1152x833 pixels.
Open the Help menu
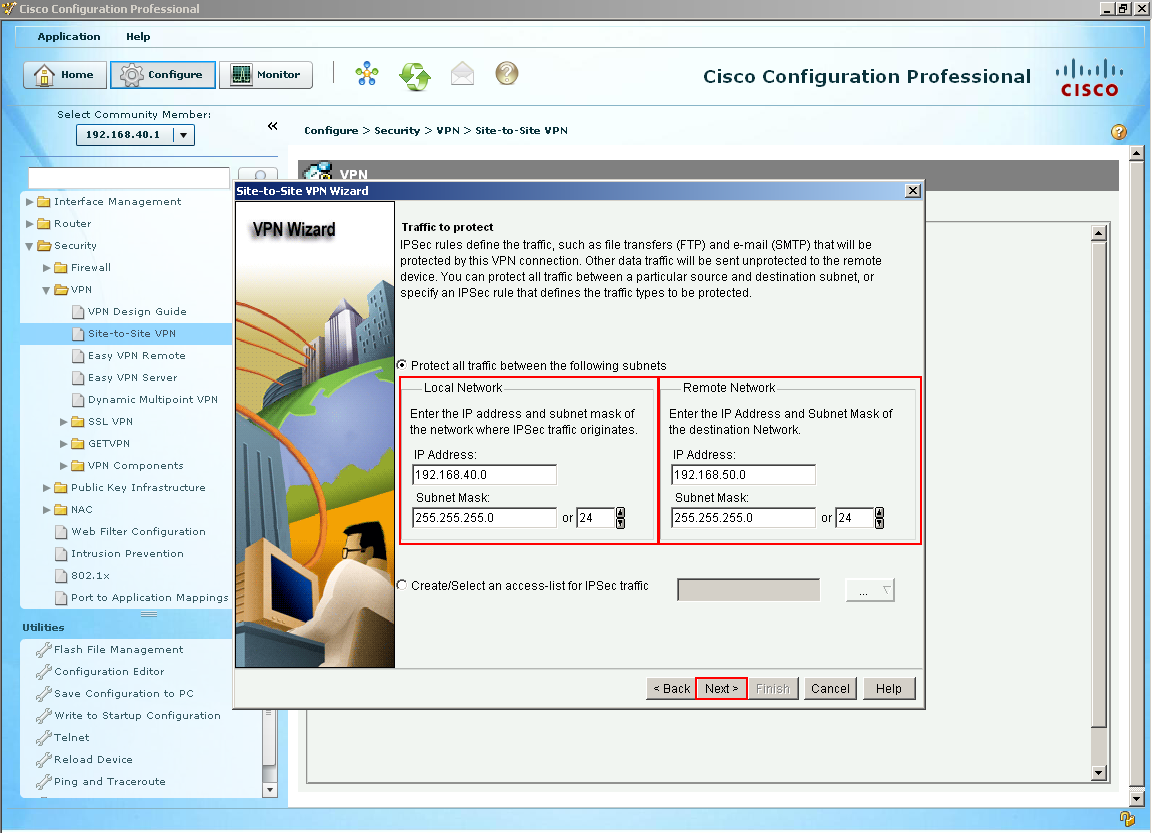tap(138, 37)
